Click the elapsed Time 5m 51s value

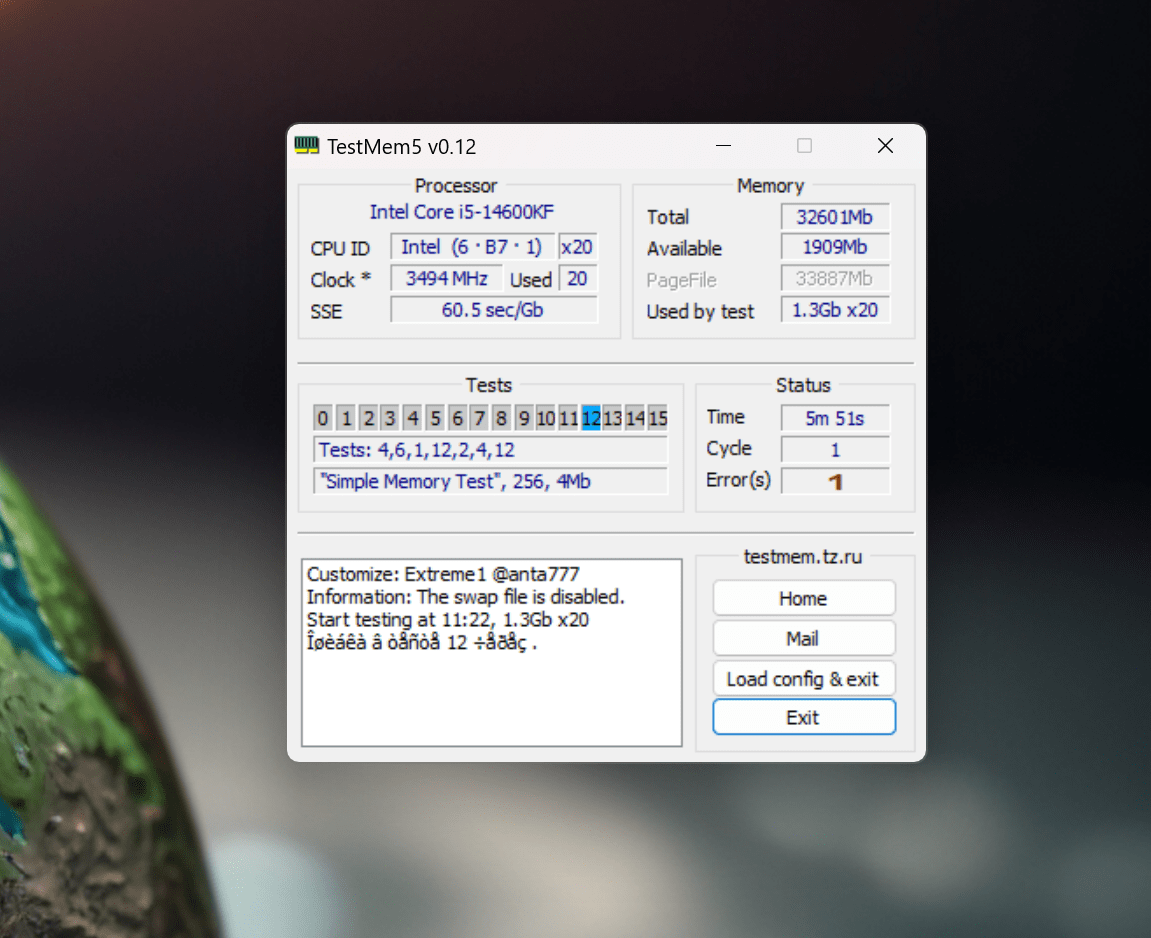(835, 418)
